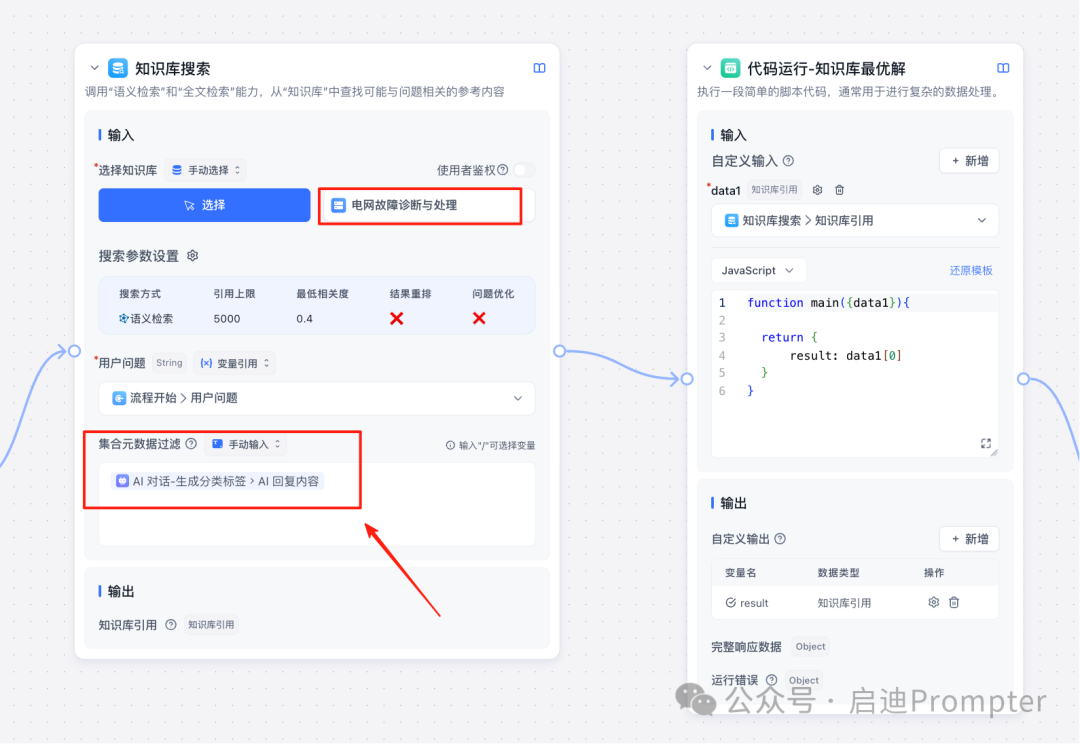Click the blue 选择 knowledge base button
The width and height of the screenshot is (1080, 744).
tap(205, 205)
